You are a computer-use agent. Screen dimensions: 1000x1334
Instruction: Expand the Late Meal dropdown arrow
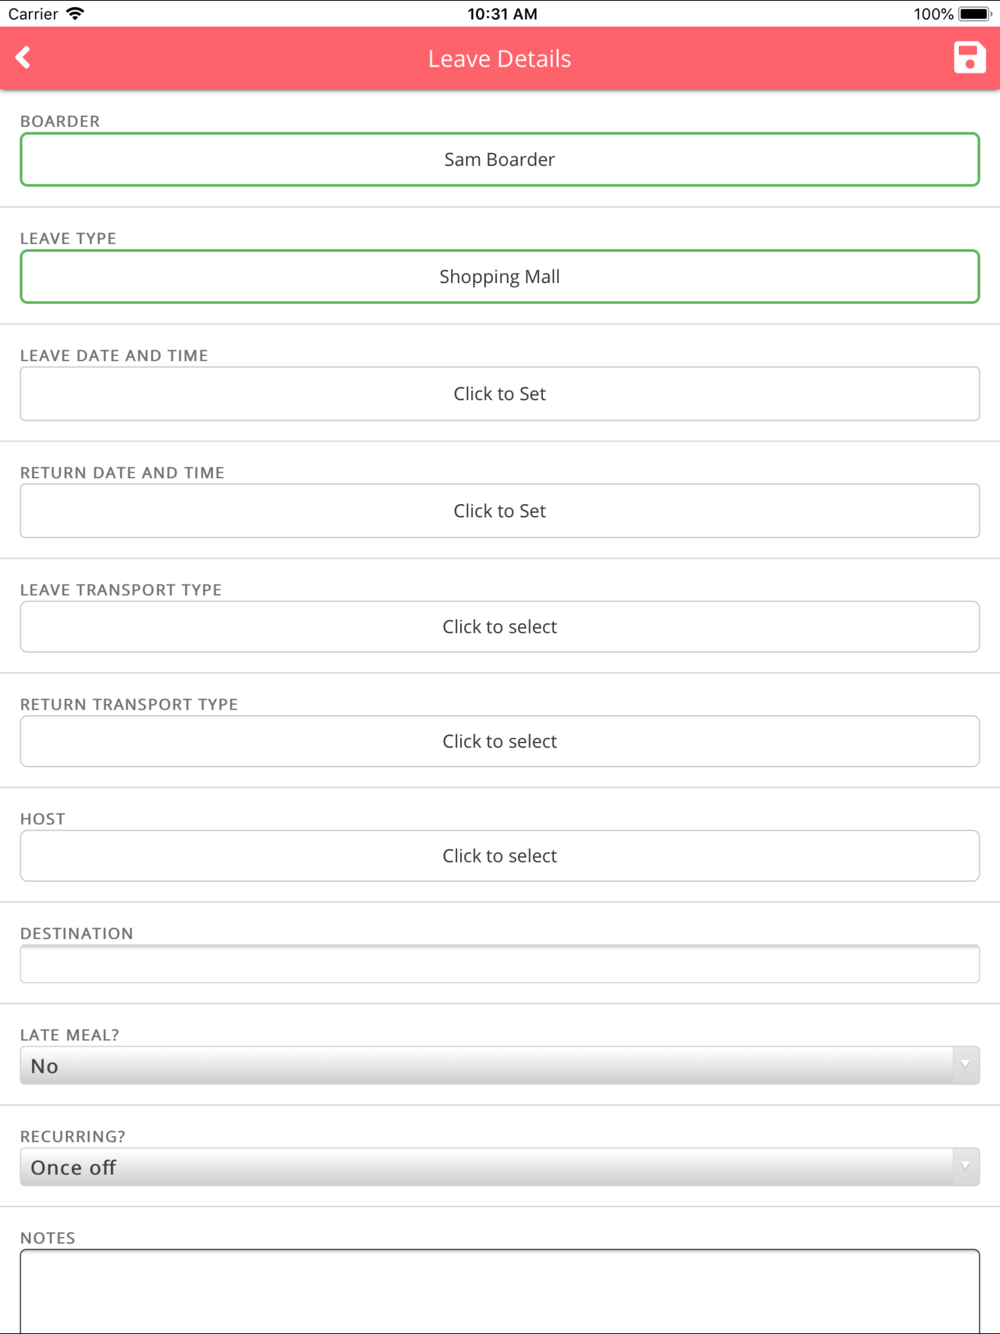coord(965,1066)
